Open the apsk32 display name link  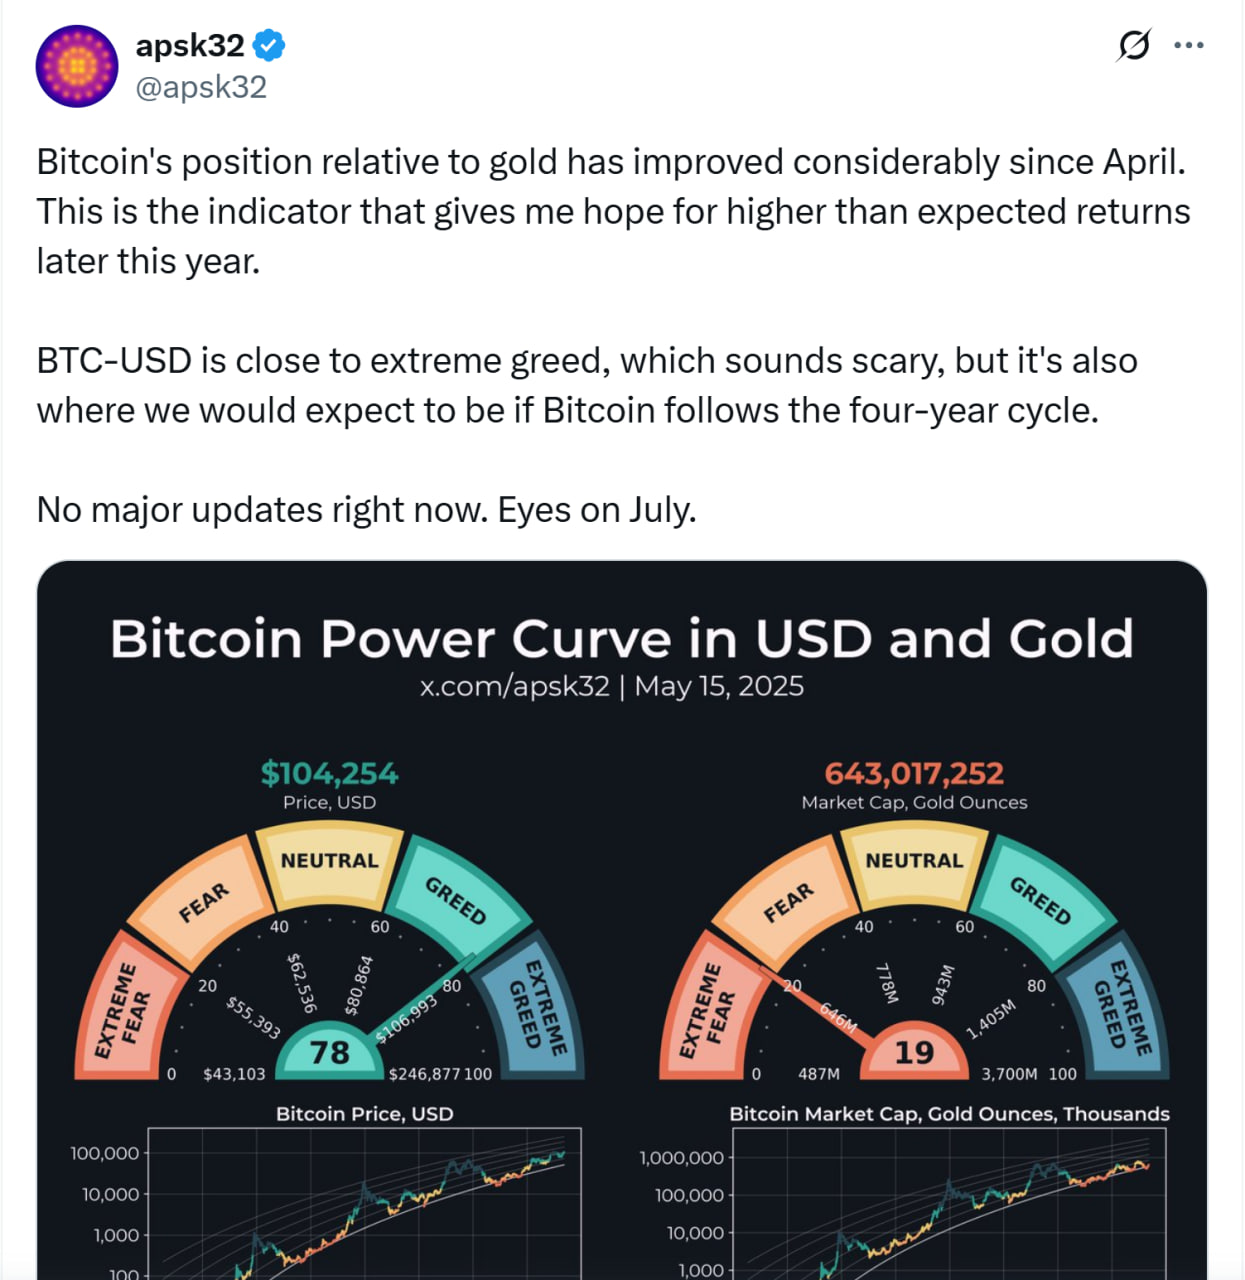click(190, 45)
